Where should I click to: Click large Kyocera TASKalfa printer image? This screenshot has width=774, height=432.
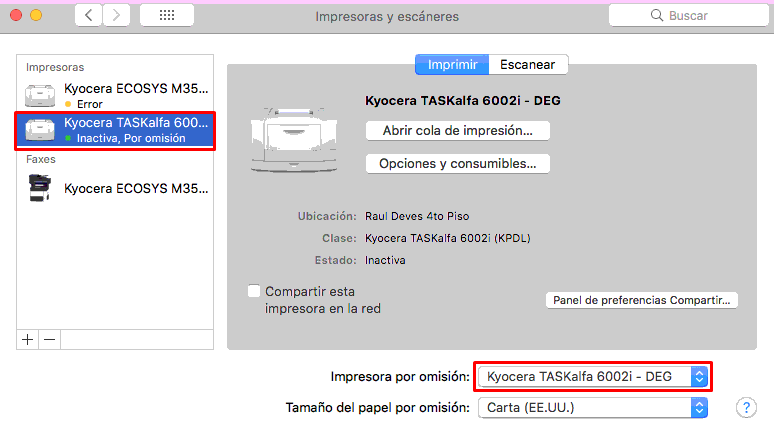click(x=294, y=140)
